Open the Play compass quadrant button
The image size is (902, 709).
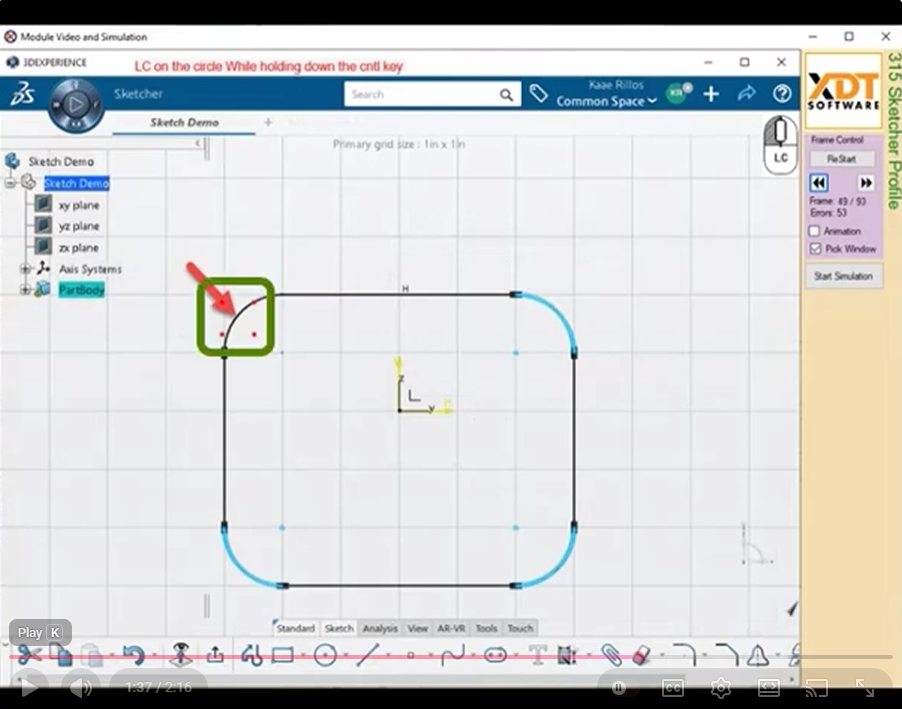[76, 104]
